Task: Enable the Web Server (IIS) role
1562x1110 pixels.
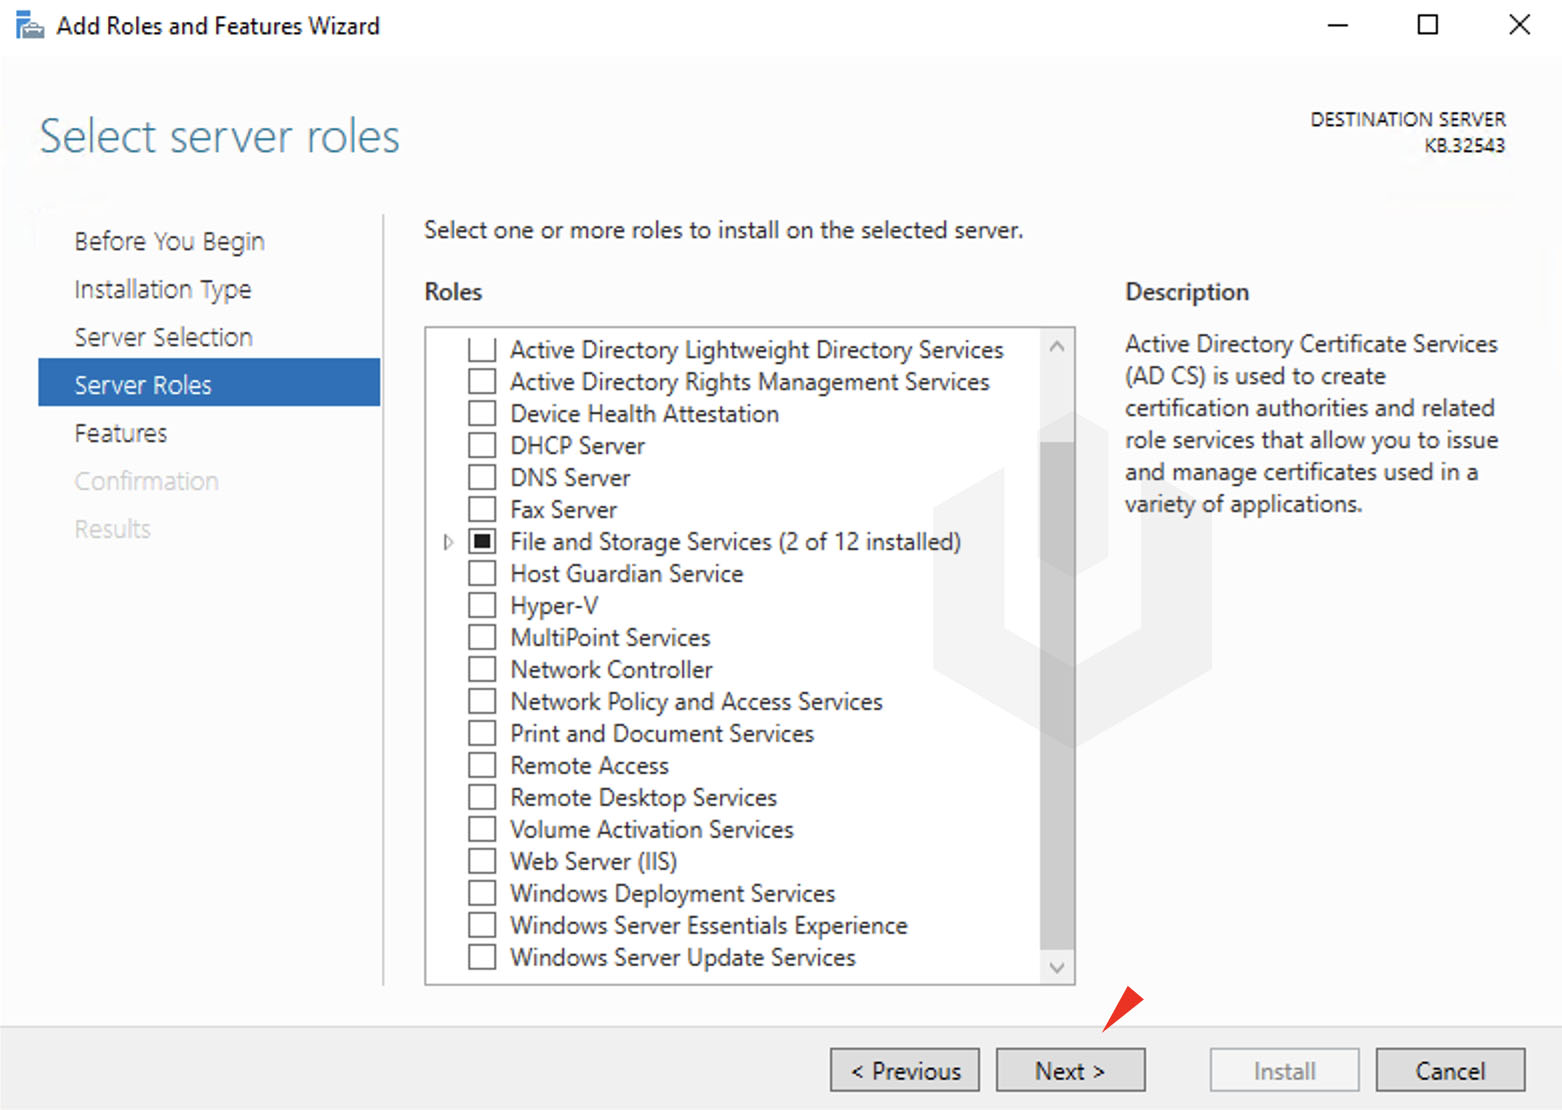Action: click(x=482, y=861)
